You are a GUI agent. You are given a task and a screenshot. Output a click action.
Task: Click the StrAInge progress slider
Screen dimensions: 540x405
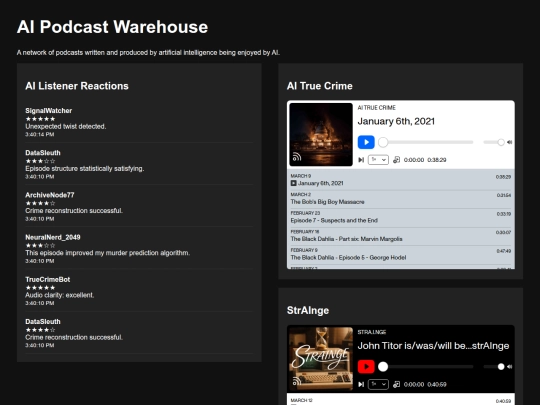coord(426,367)
